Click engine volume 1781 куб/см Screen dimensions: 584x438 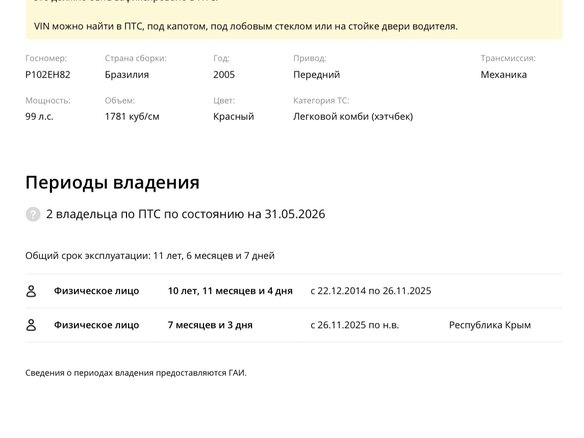coord(132,117)
